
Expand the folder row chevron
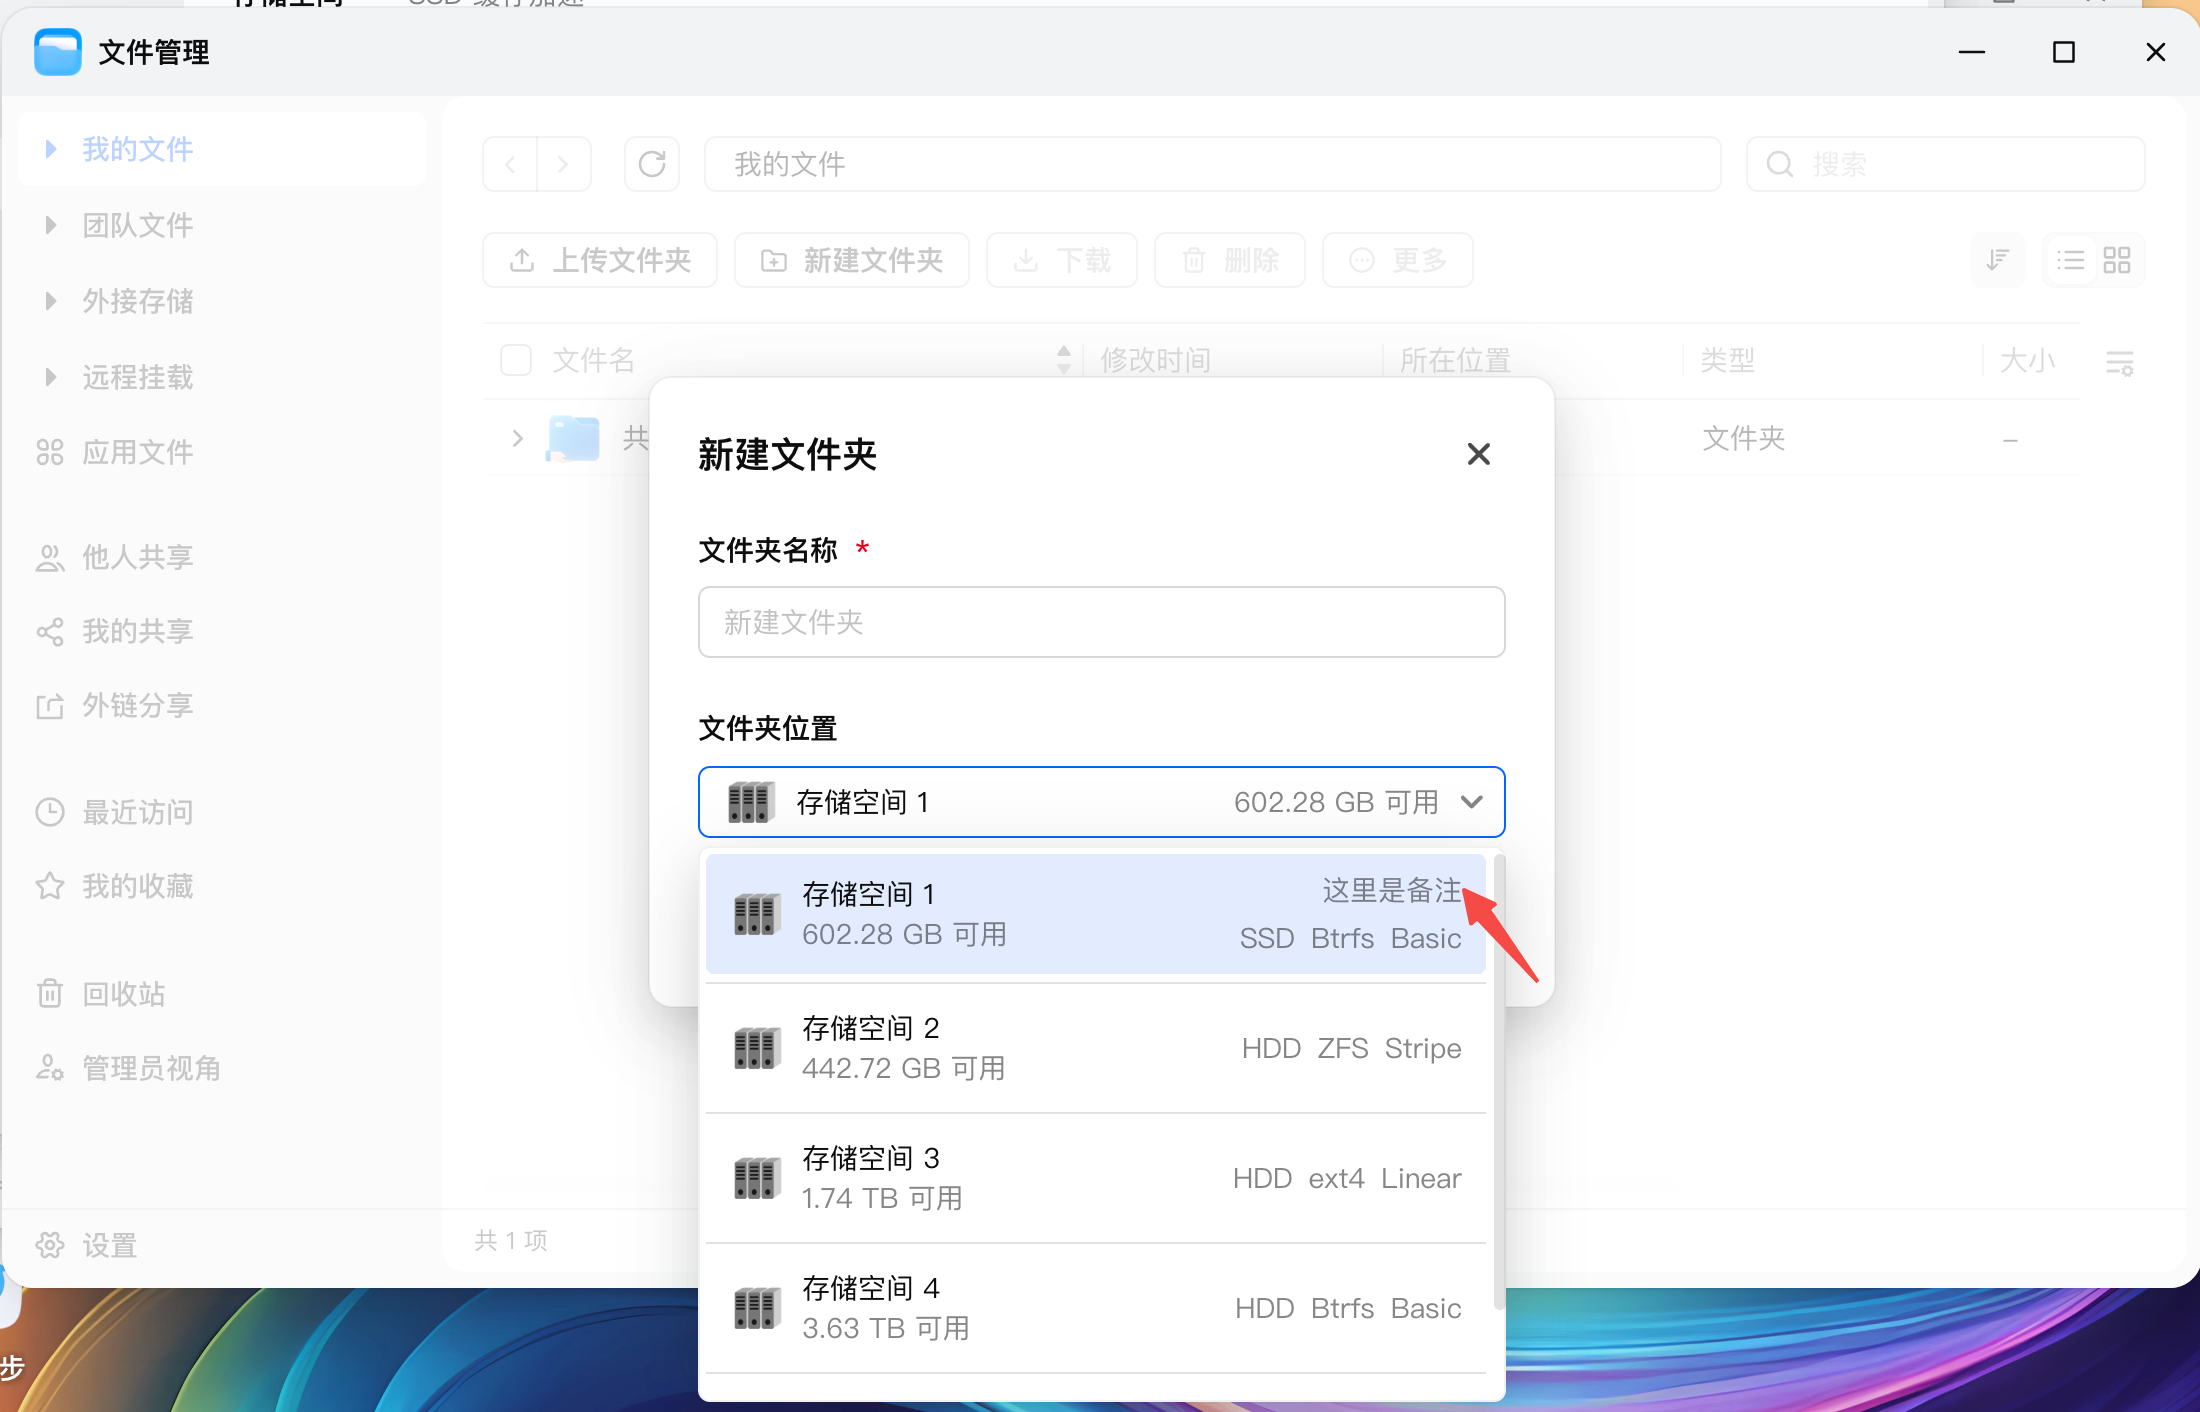[x=517, y=438]
